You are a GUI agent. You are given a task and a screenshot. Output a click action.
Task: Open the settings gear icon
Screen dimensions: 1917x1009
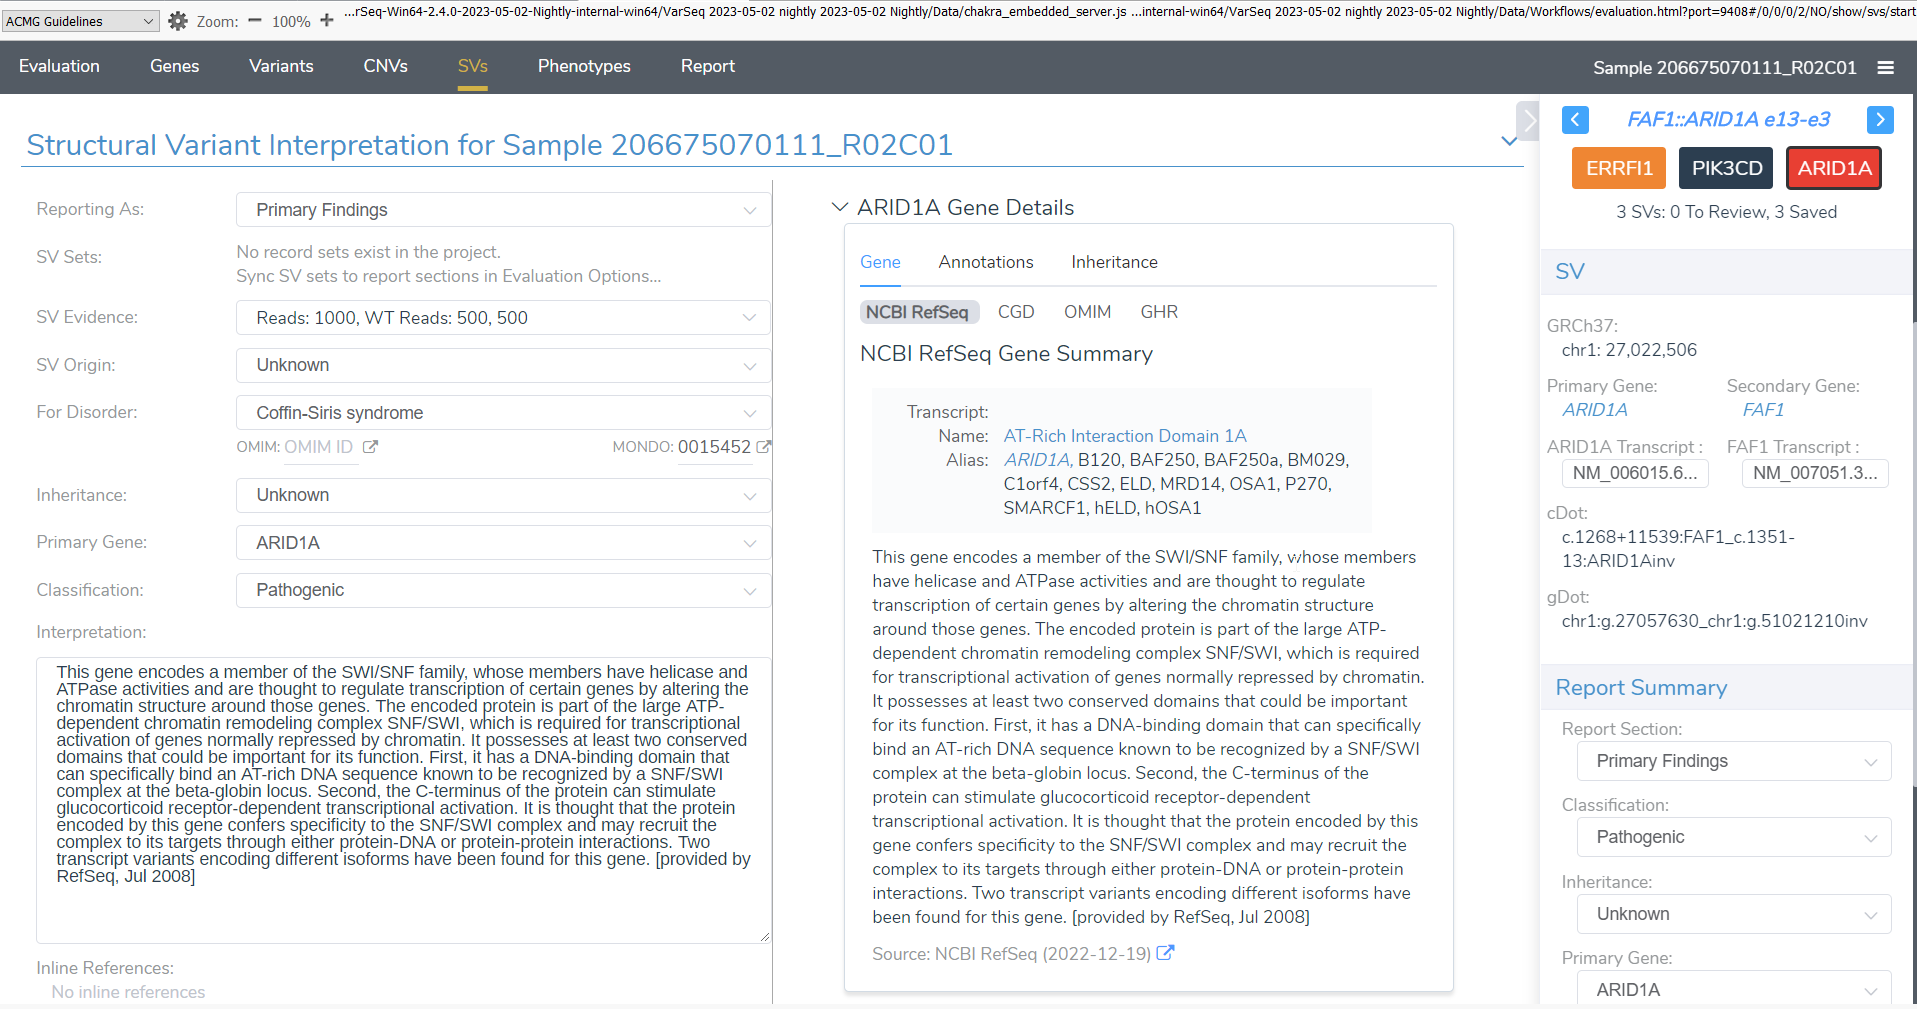click(177, 20)
